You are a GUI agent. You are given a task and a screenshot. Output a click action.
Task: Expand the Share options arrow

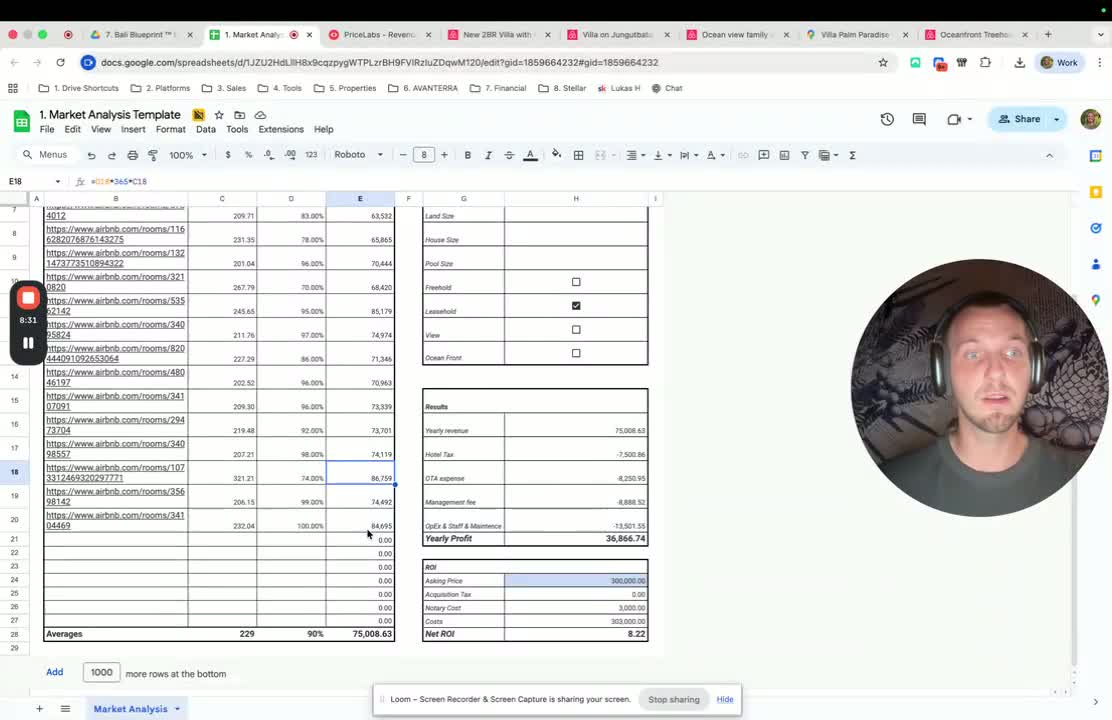(1057, 119)
